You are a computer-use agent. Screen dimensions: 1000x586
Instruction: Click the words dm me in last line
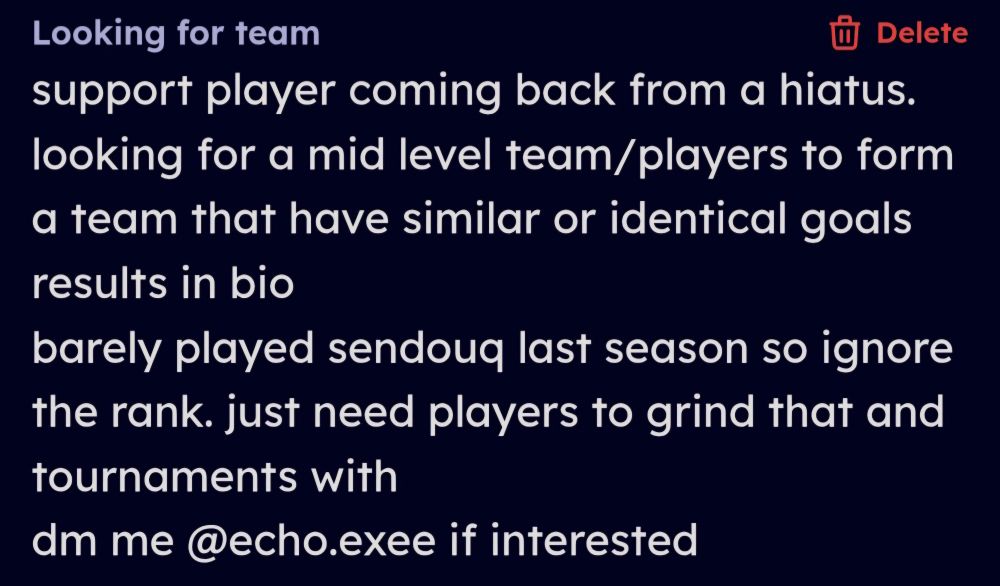(103, 539)
